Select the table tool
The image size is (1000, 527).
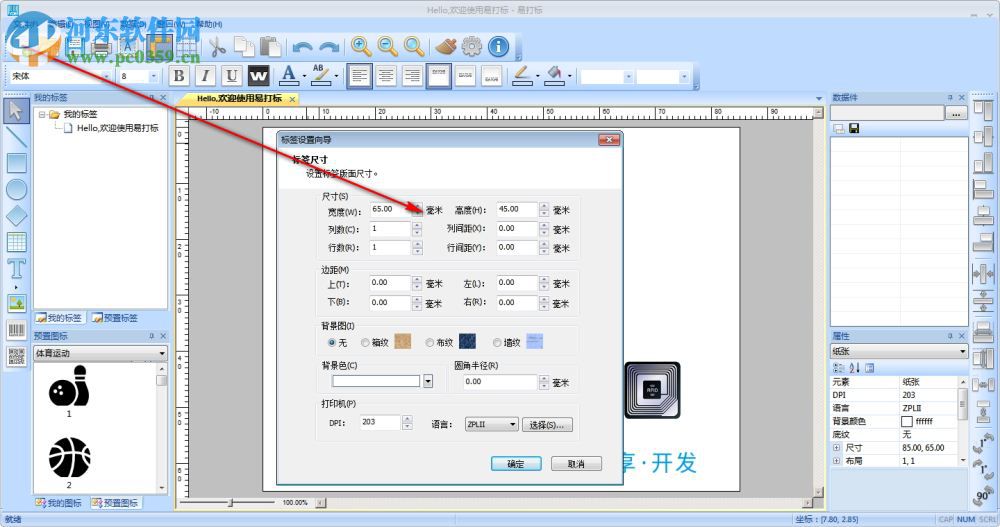[16, 242]
